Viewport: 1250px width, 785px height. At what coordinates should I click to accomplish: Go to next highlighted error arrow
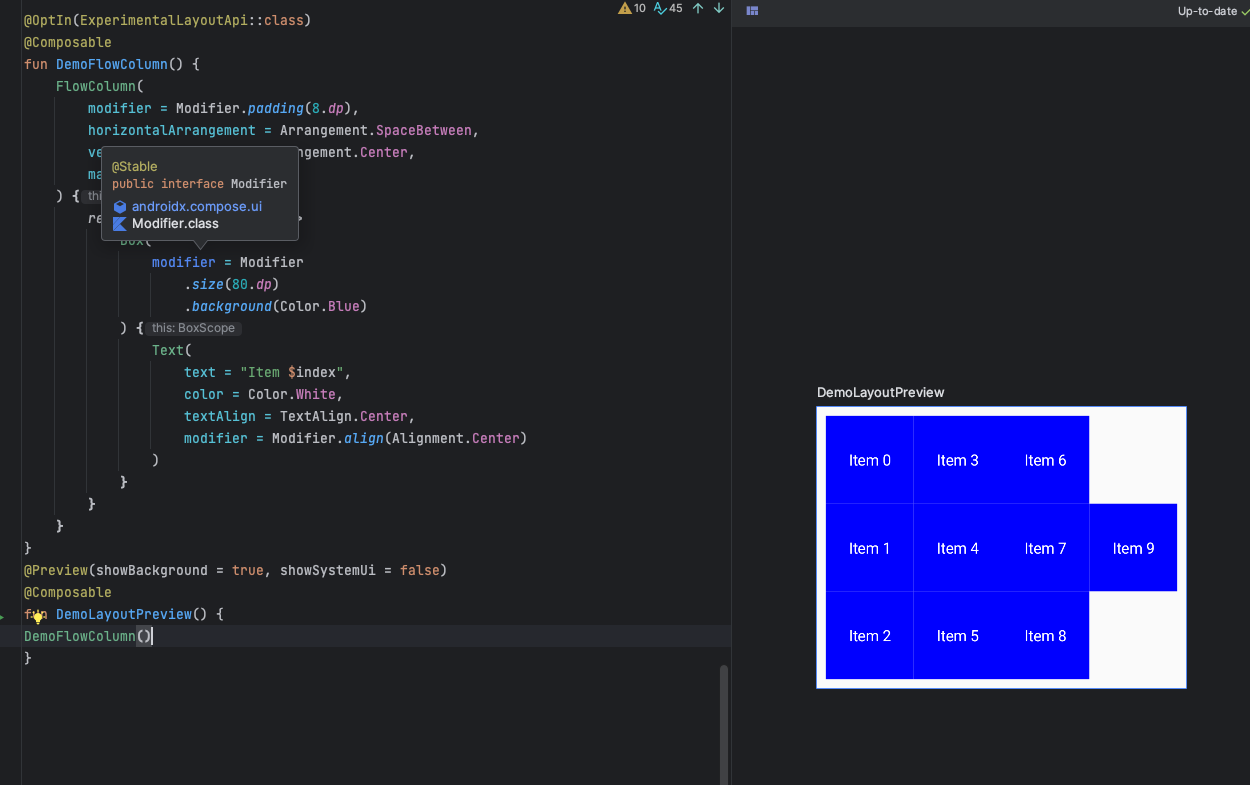click(718, 9)
